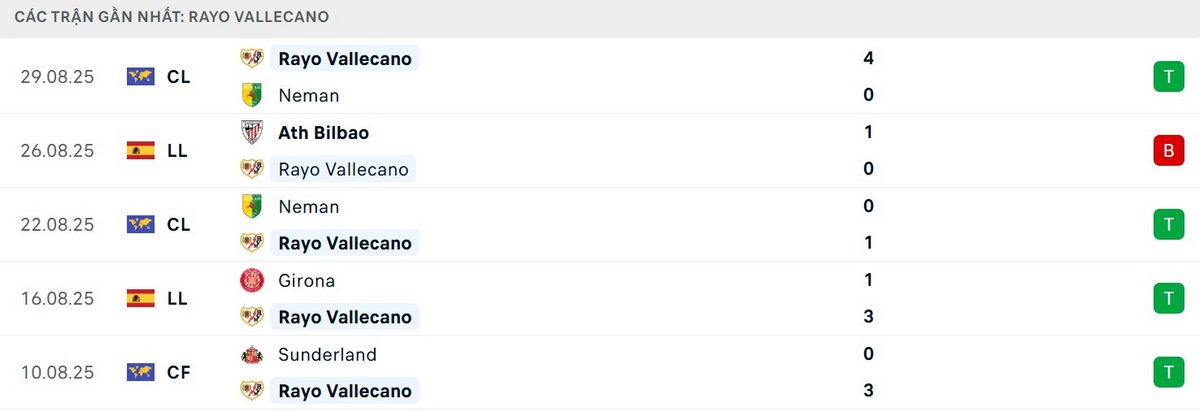
Task: Click the Spain flag on the 16.08.25 row
Action: coord(140,298)
